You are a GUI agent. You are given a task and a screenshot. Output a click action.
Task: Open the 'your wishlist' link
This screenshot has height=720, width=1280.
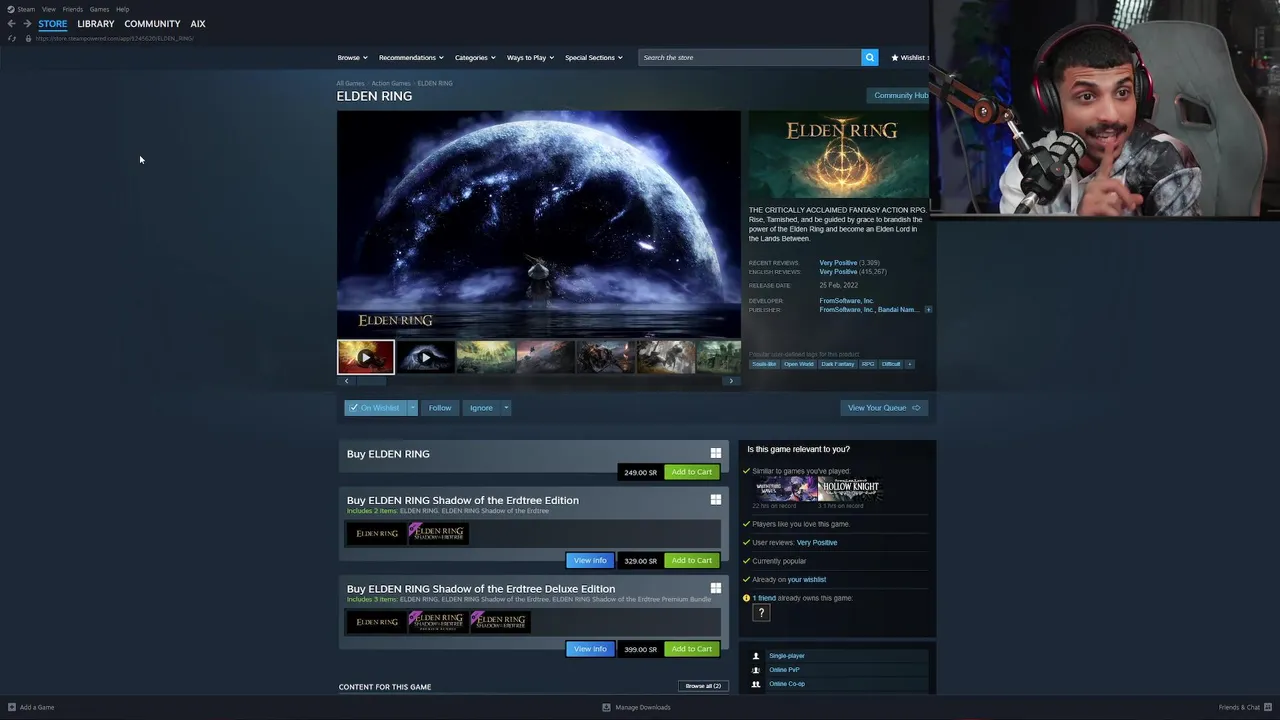click(807, 580)
